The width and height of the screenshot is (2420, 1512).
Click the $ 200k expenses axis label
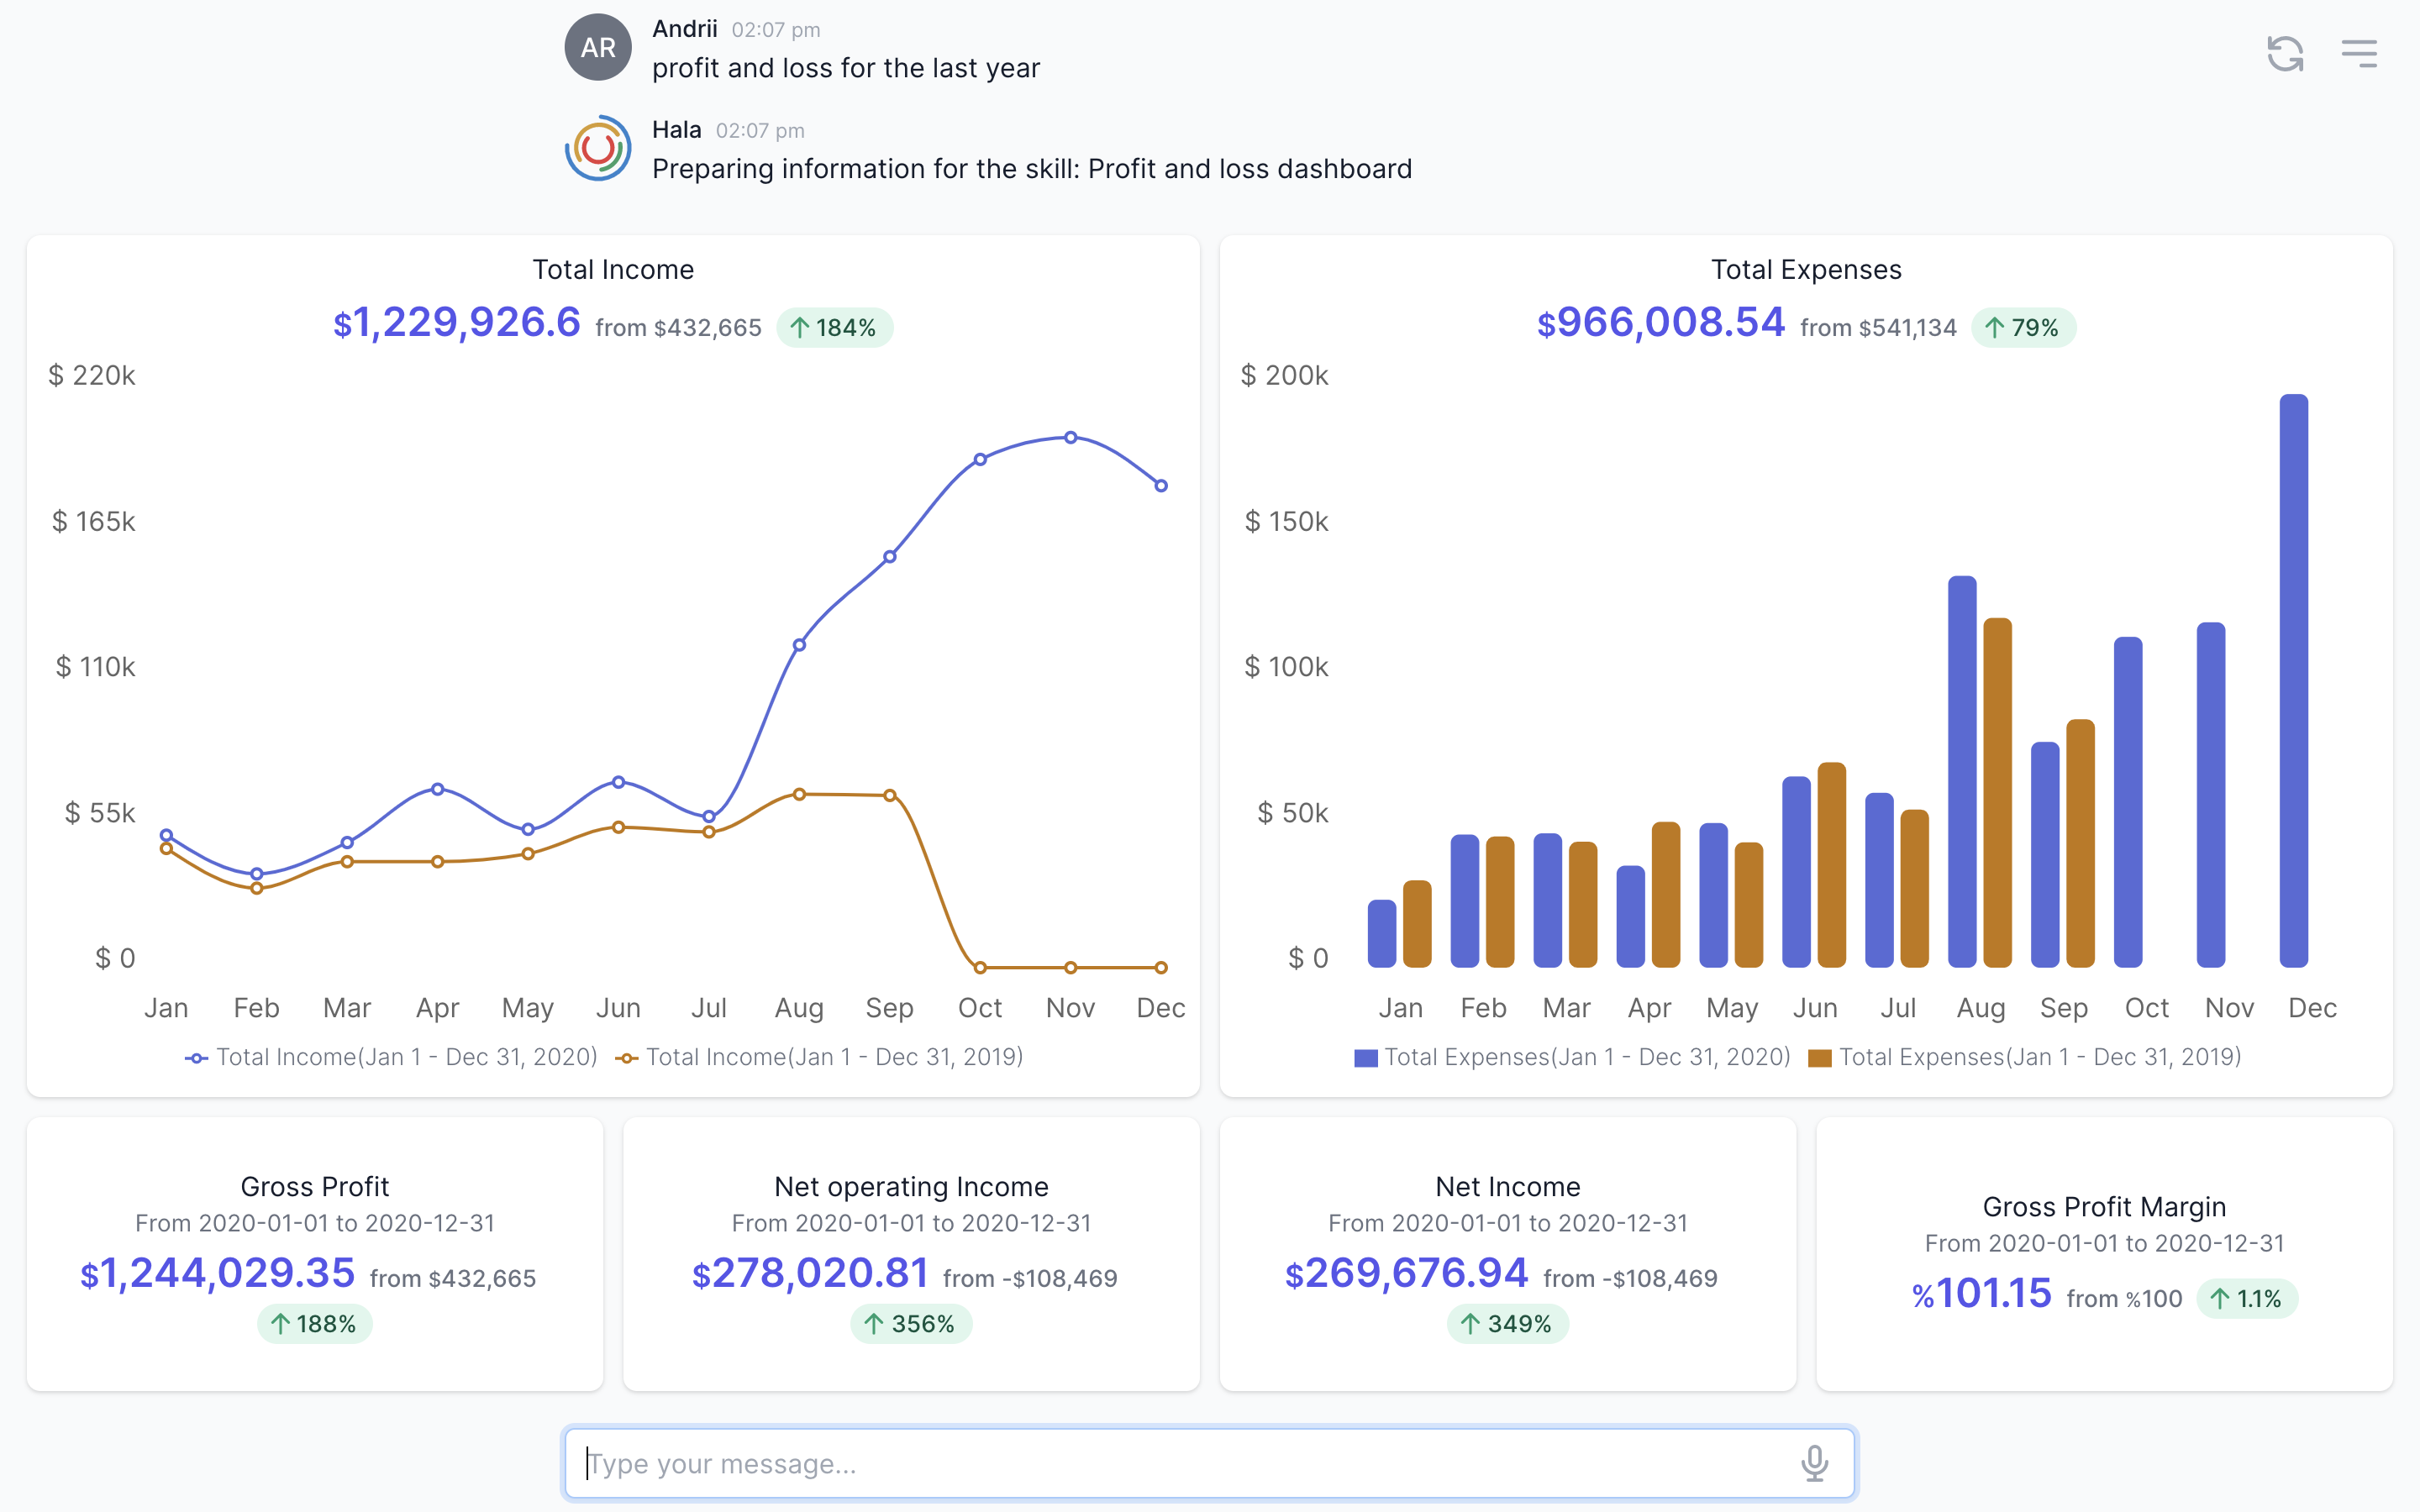[x=1284, y=375]
